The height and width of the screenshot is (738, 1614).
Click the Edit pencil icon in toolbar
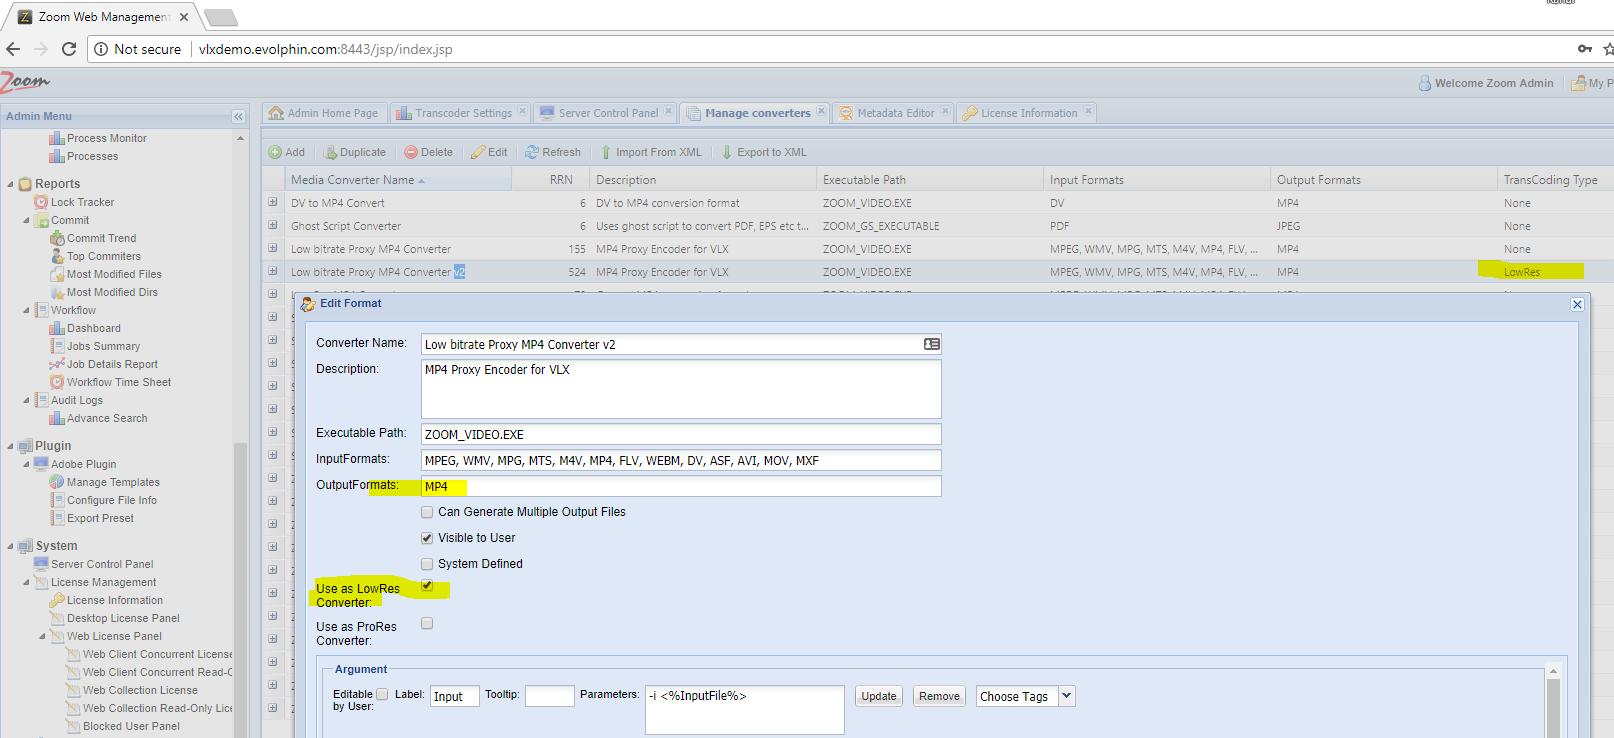coord(478,152)
